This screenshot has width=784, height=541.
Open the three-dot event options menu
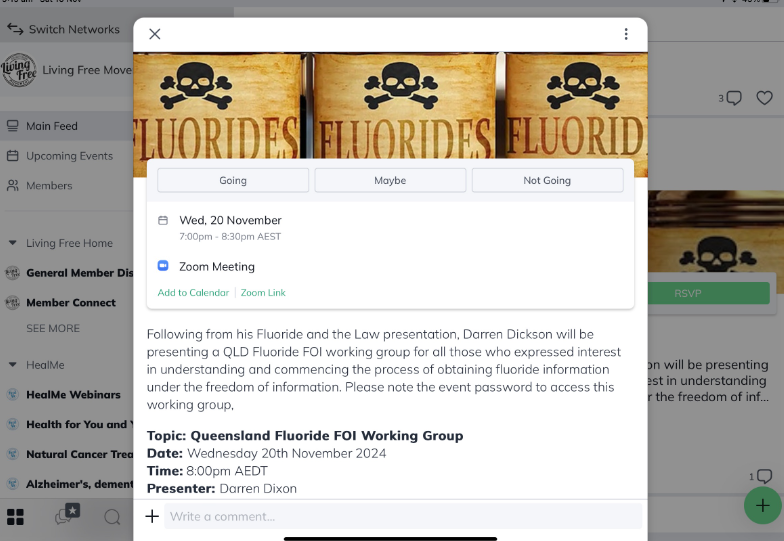(x=626, y=34)
